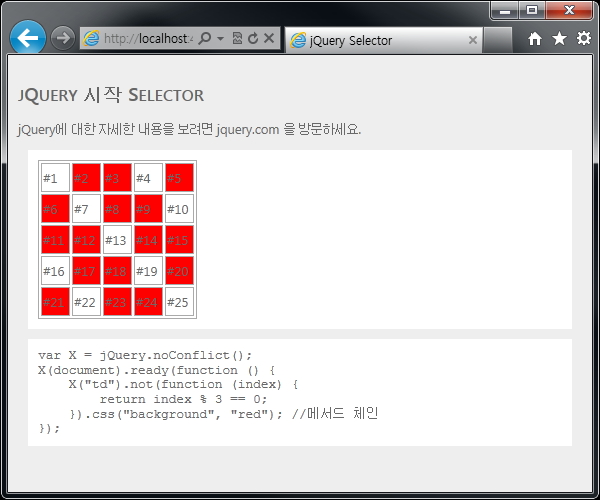This screenshot has width=600, height=500.
Task: Click red cell #8
Action: [117, 208]
